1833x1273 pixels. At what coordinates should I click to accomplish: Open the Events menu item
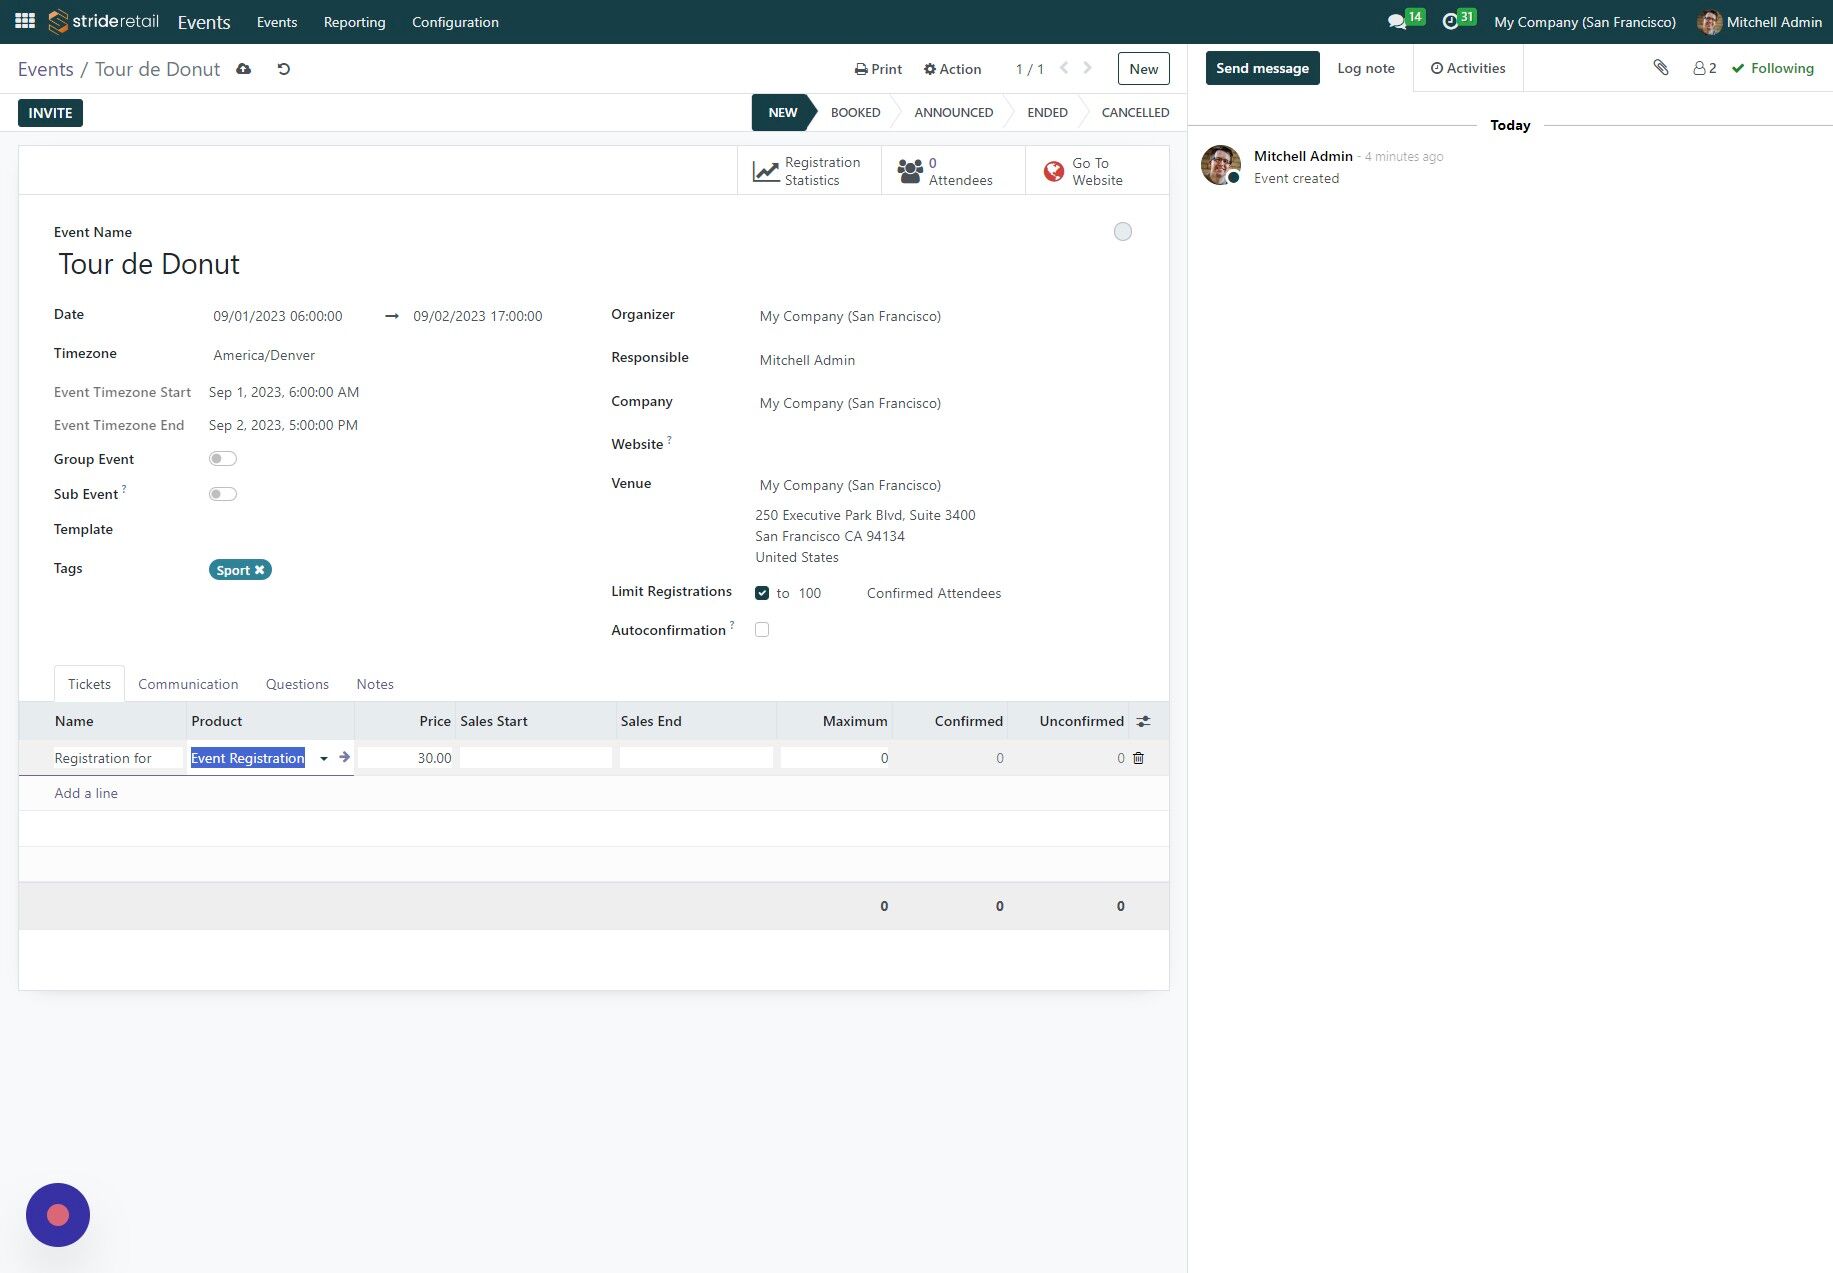point(277,22)
